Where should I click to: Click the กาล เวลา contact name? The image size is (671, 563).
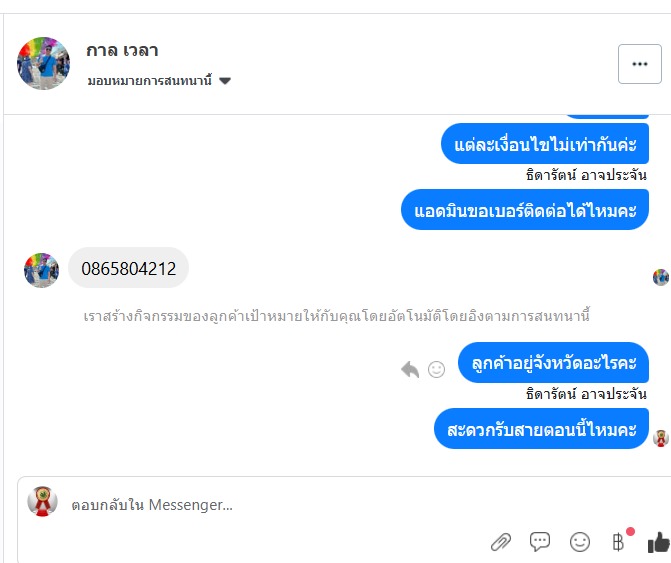point(123,51)
